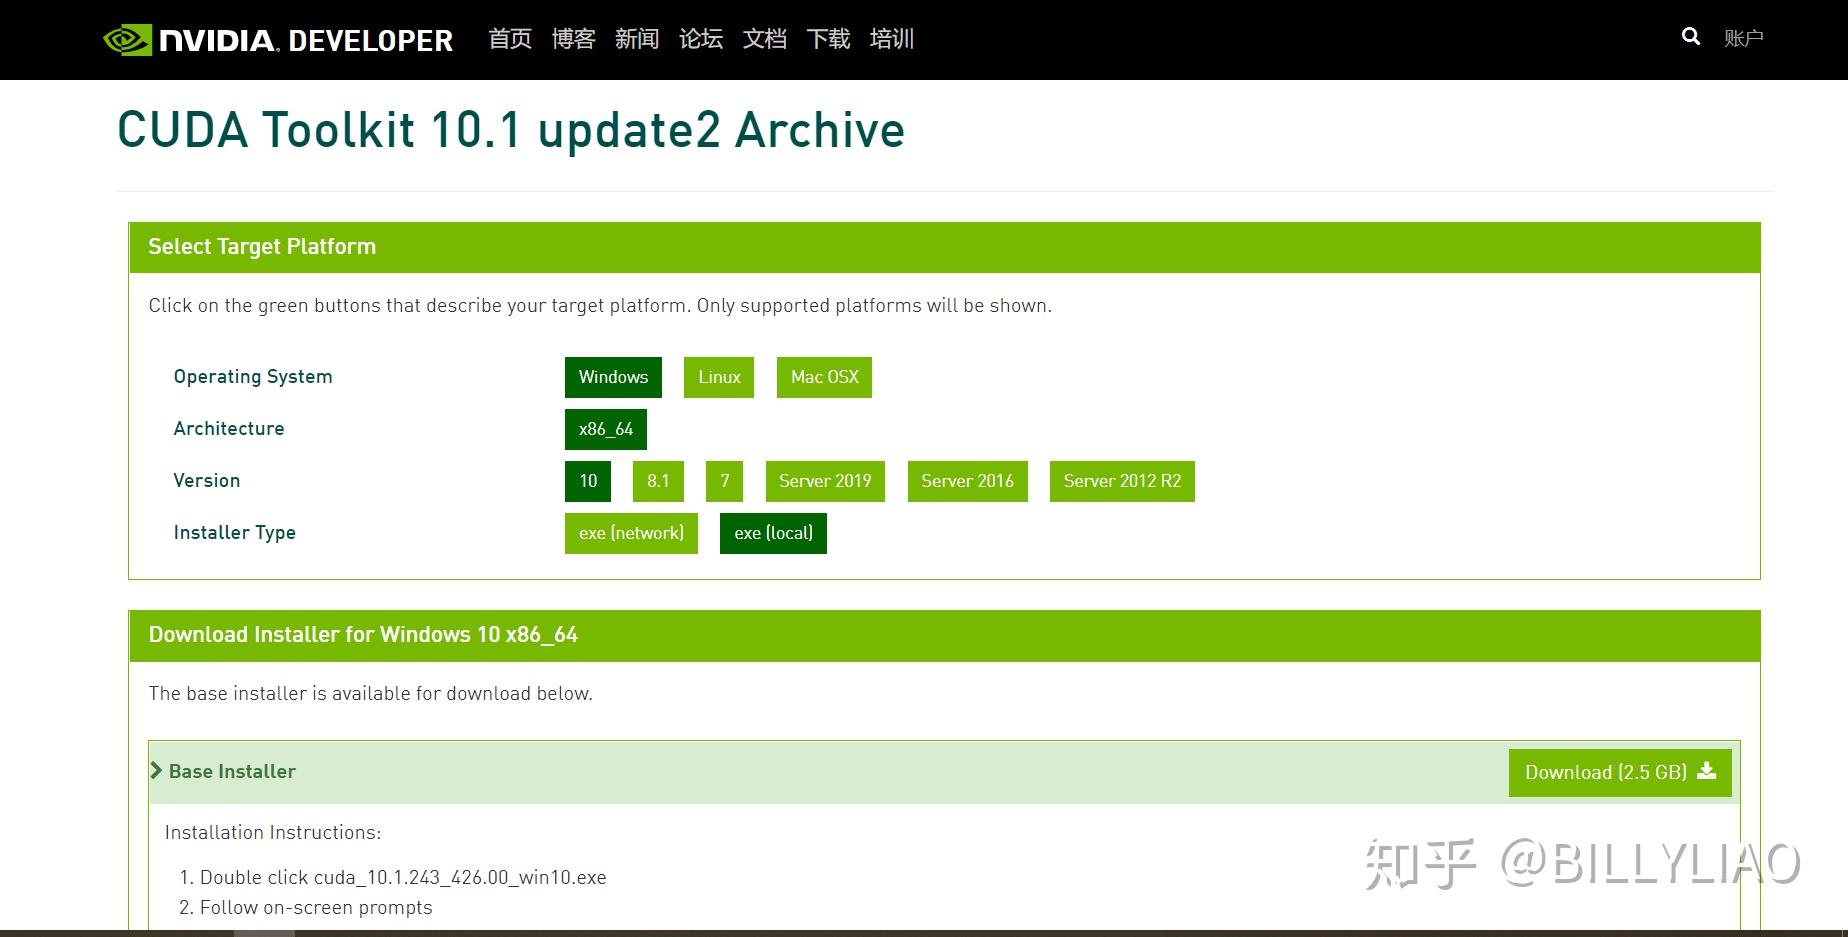Open the 账户 (Account) link
The image size is (1848, 937).
pos(1744,37)
